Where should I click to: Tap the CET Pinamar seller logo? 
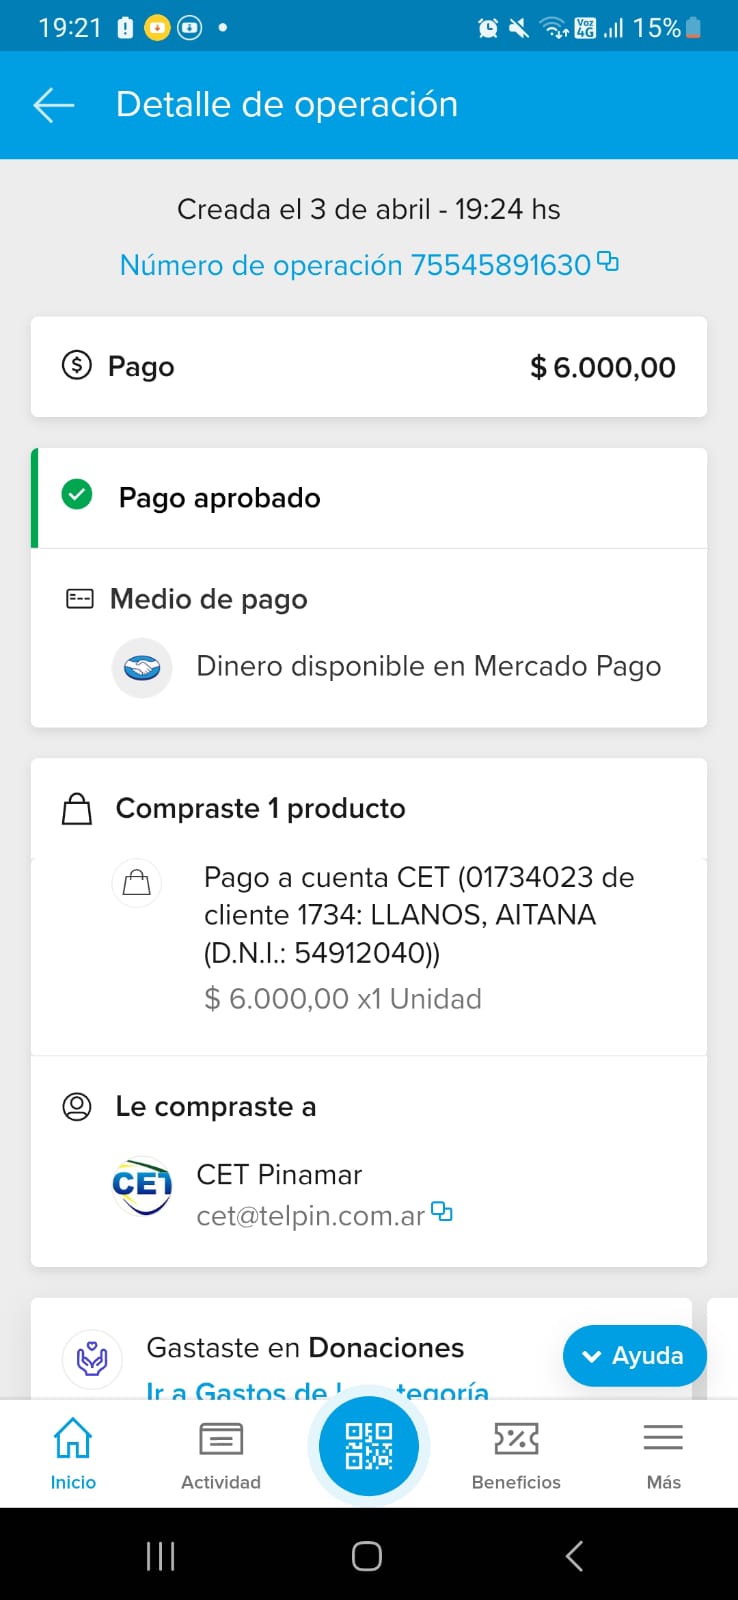pos(142,1186)
